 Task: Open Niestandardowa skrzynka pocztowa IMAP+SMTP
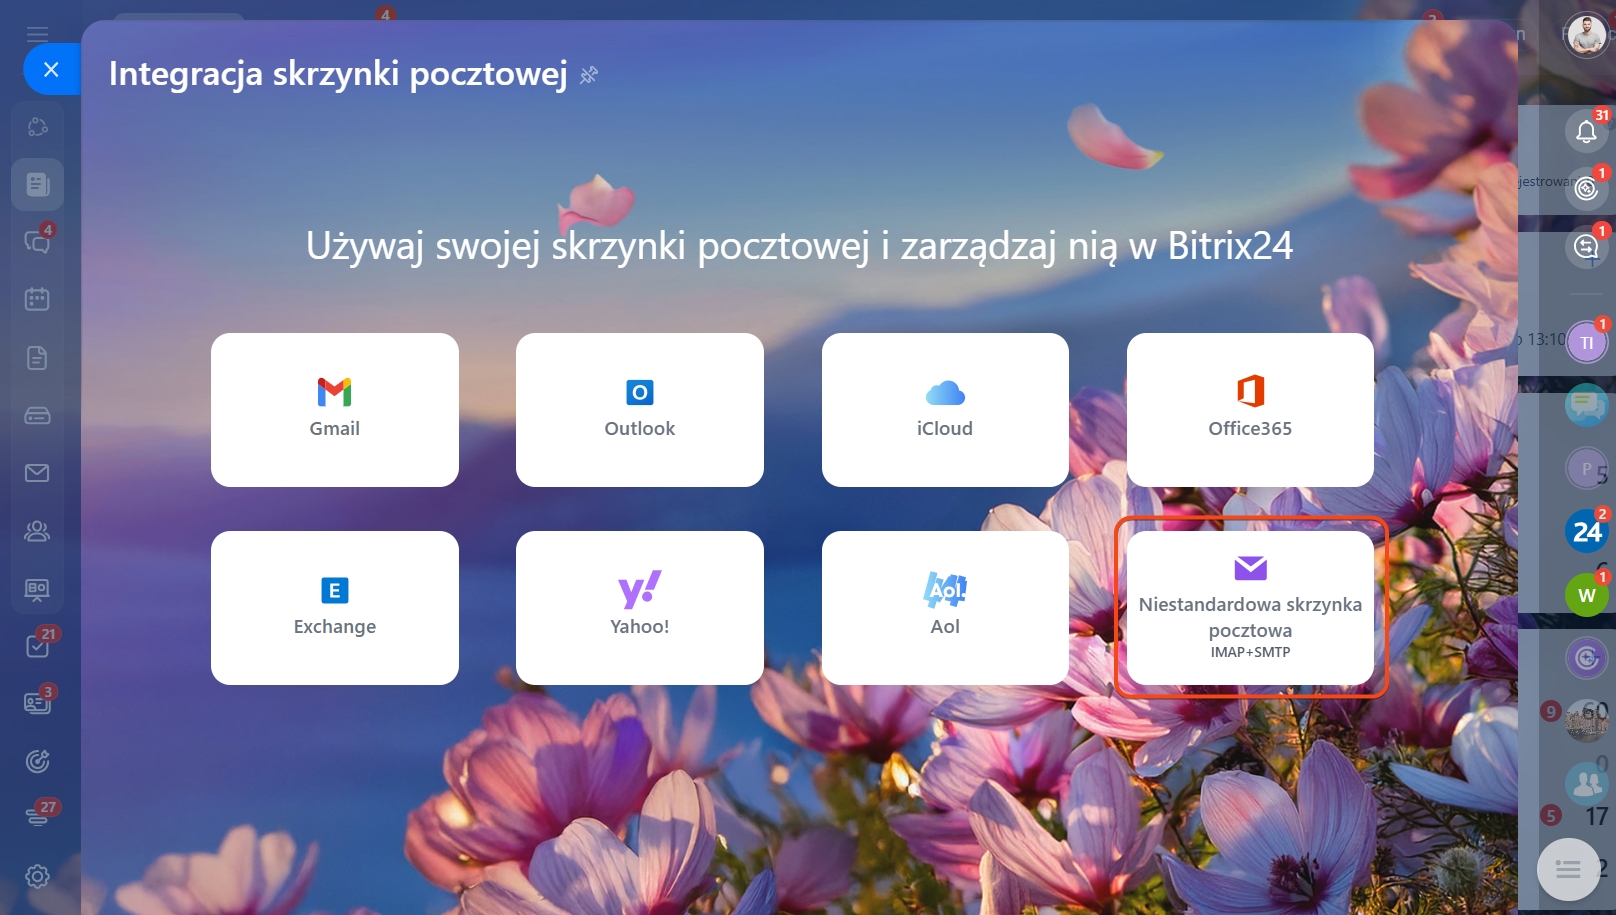tap(1250, 608)
